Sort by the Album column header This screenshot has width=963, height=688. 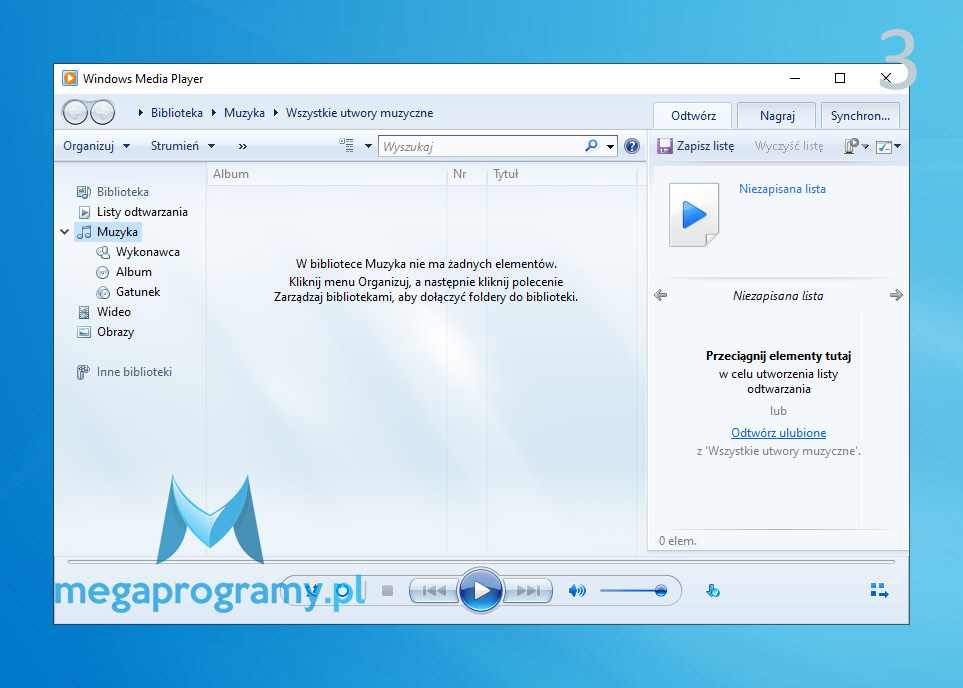point(327,174)
